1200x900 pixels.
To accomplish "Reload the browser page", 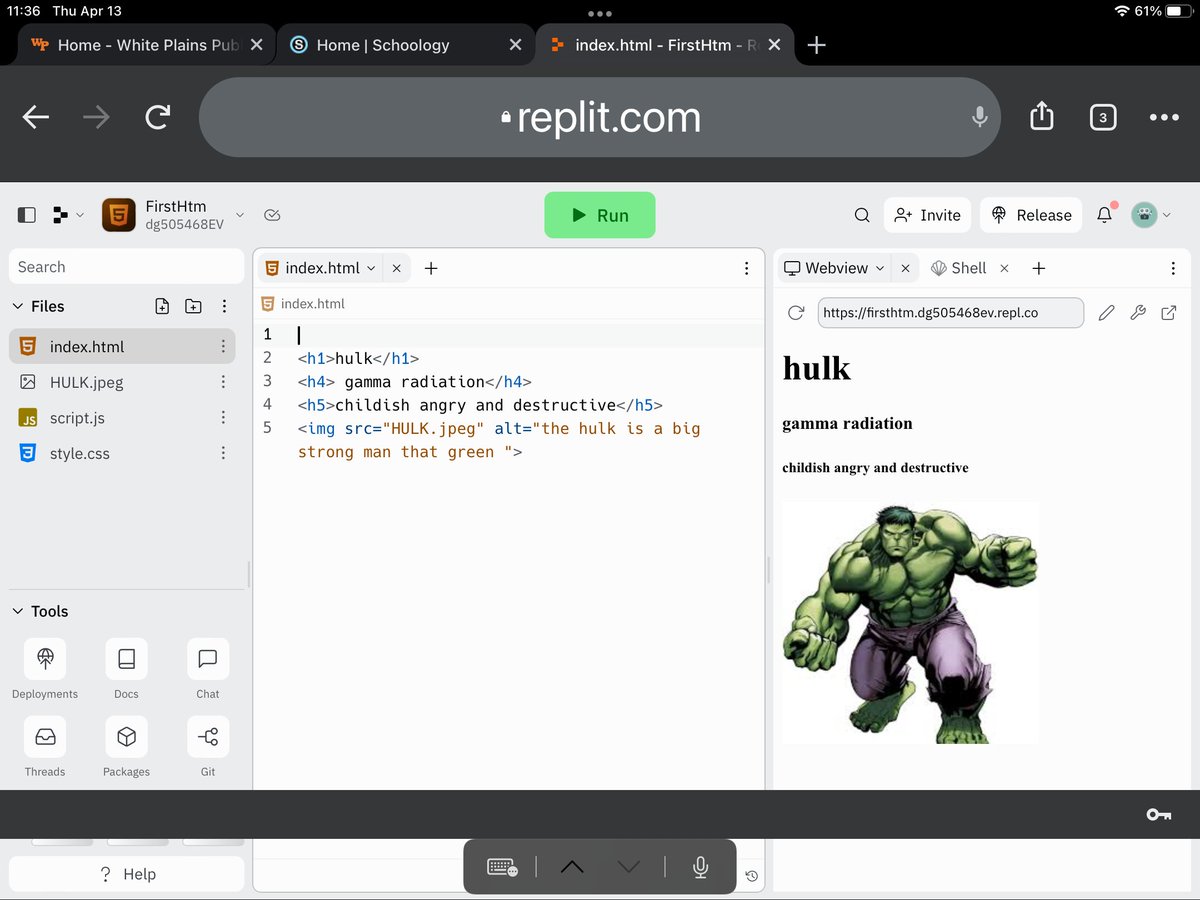I will tap(157, 117).
